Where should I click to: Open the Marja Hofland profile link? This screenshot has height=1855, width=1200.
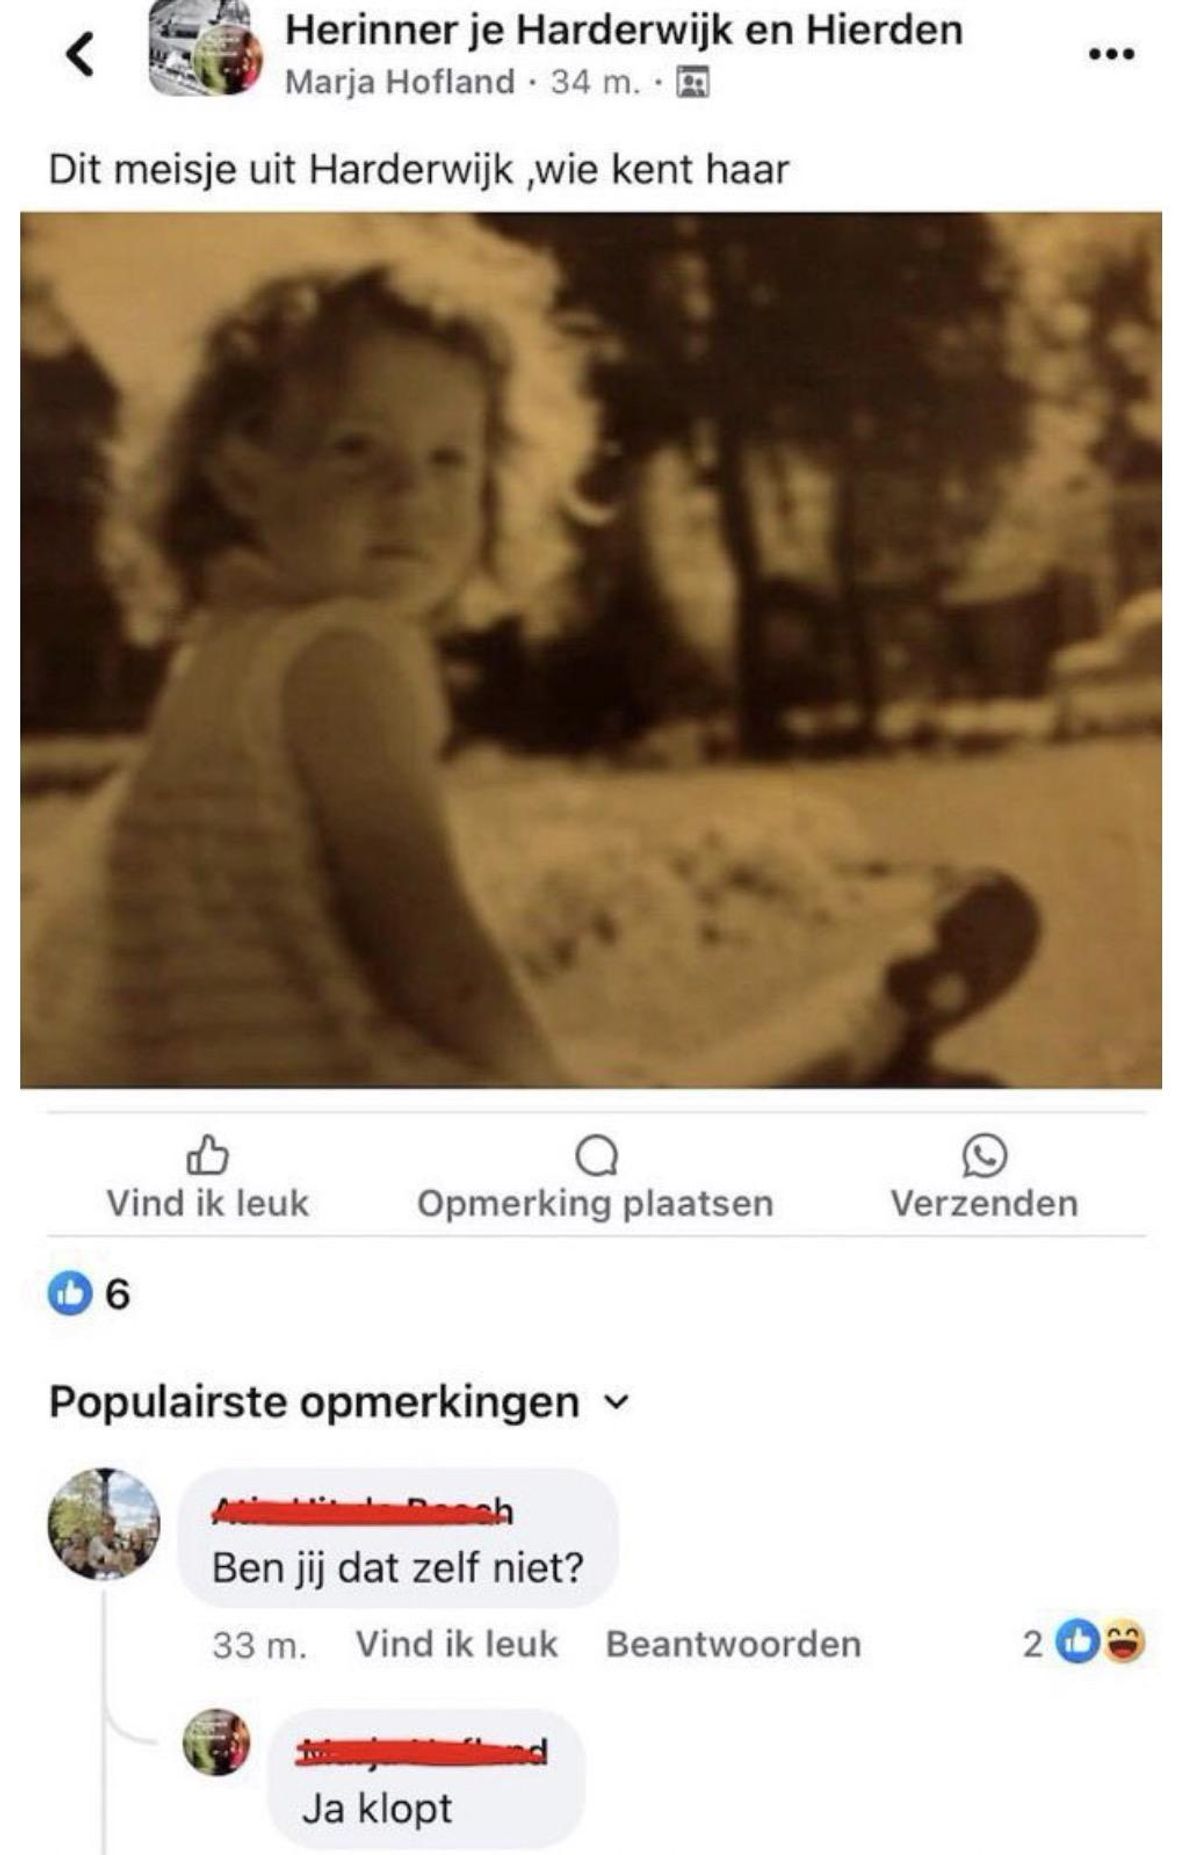400,82
